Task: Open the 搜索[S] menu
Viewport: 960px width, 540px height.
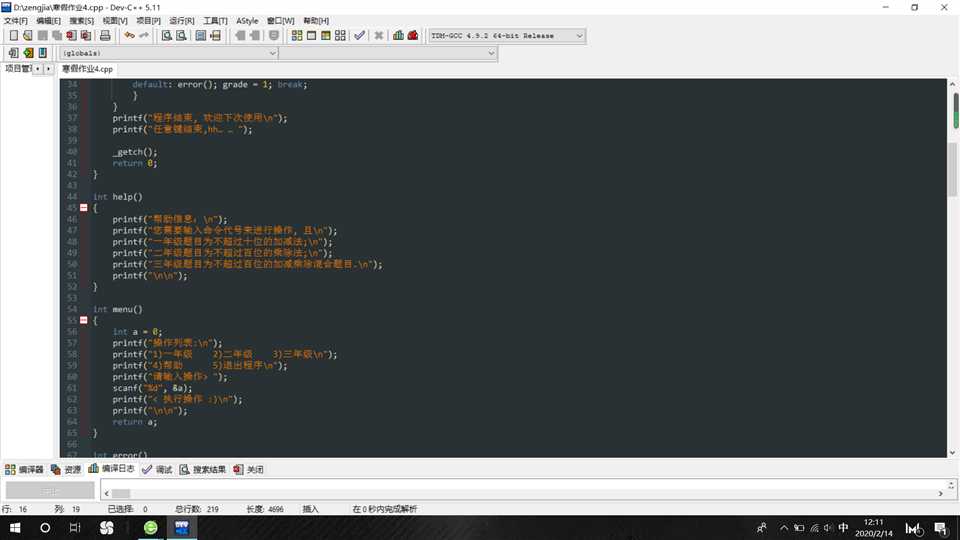Action: point(81,20)
